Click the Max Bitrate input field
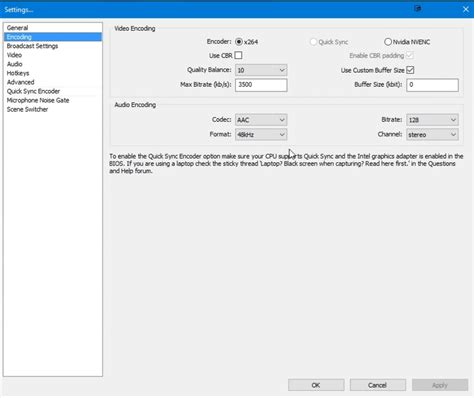Screen dimensions: 474x398 coord(261,85)
